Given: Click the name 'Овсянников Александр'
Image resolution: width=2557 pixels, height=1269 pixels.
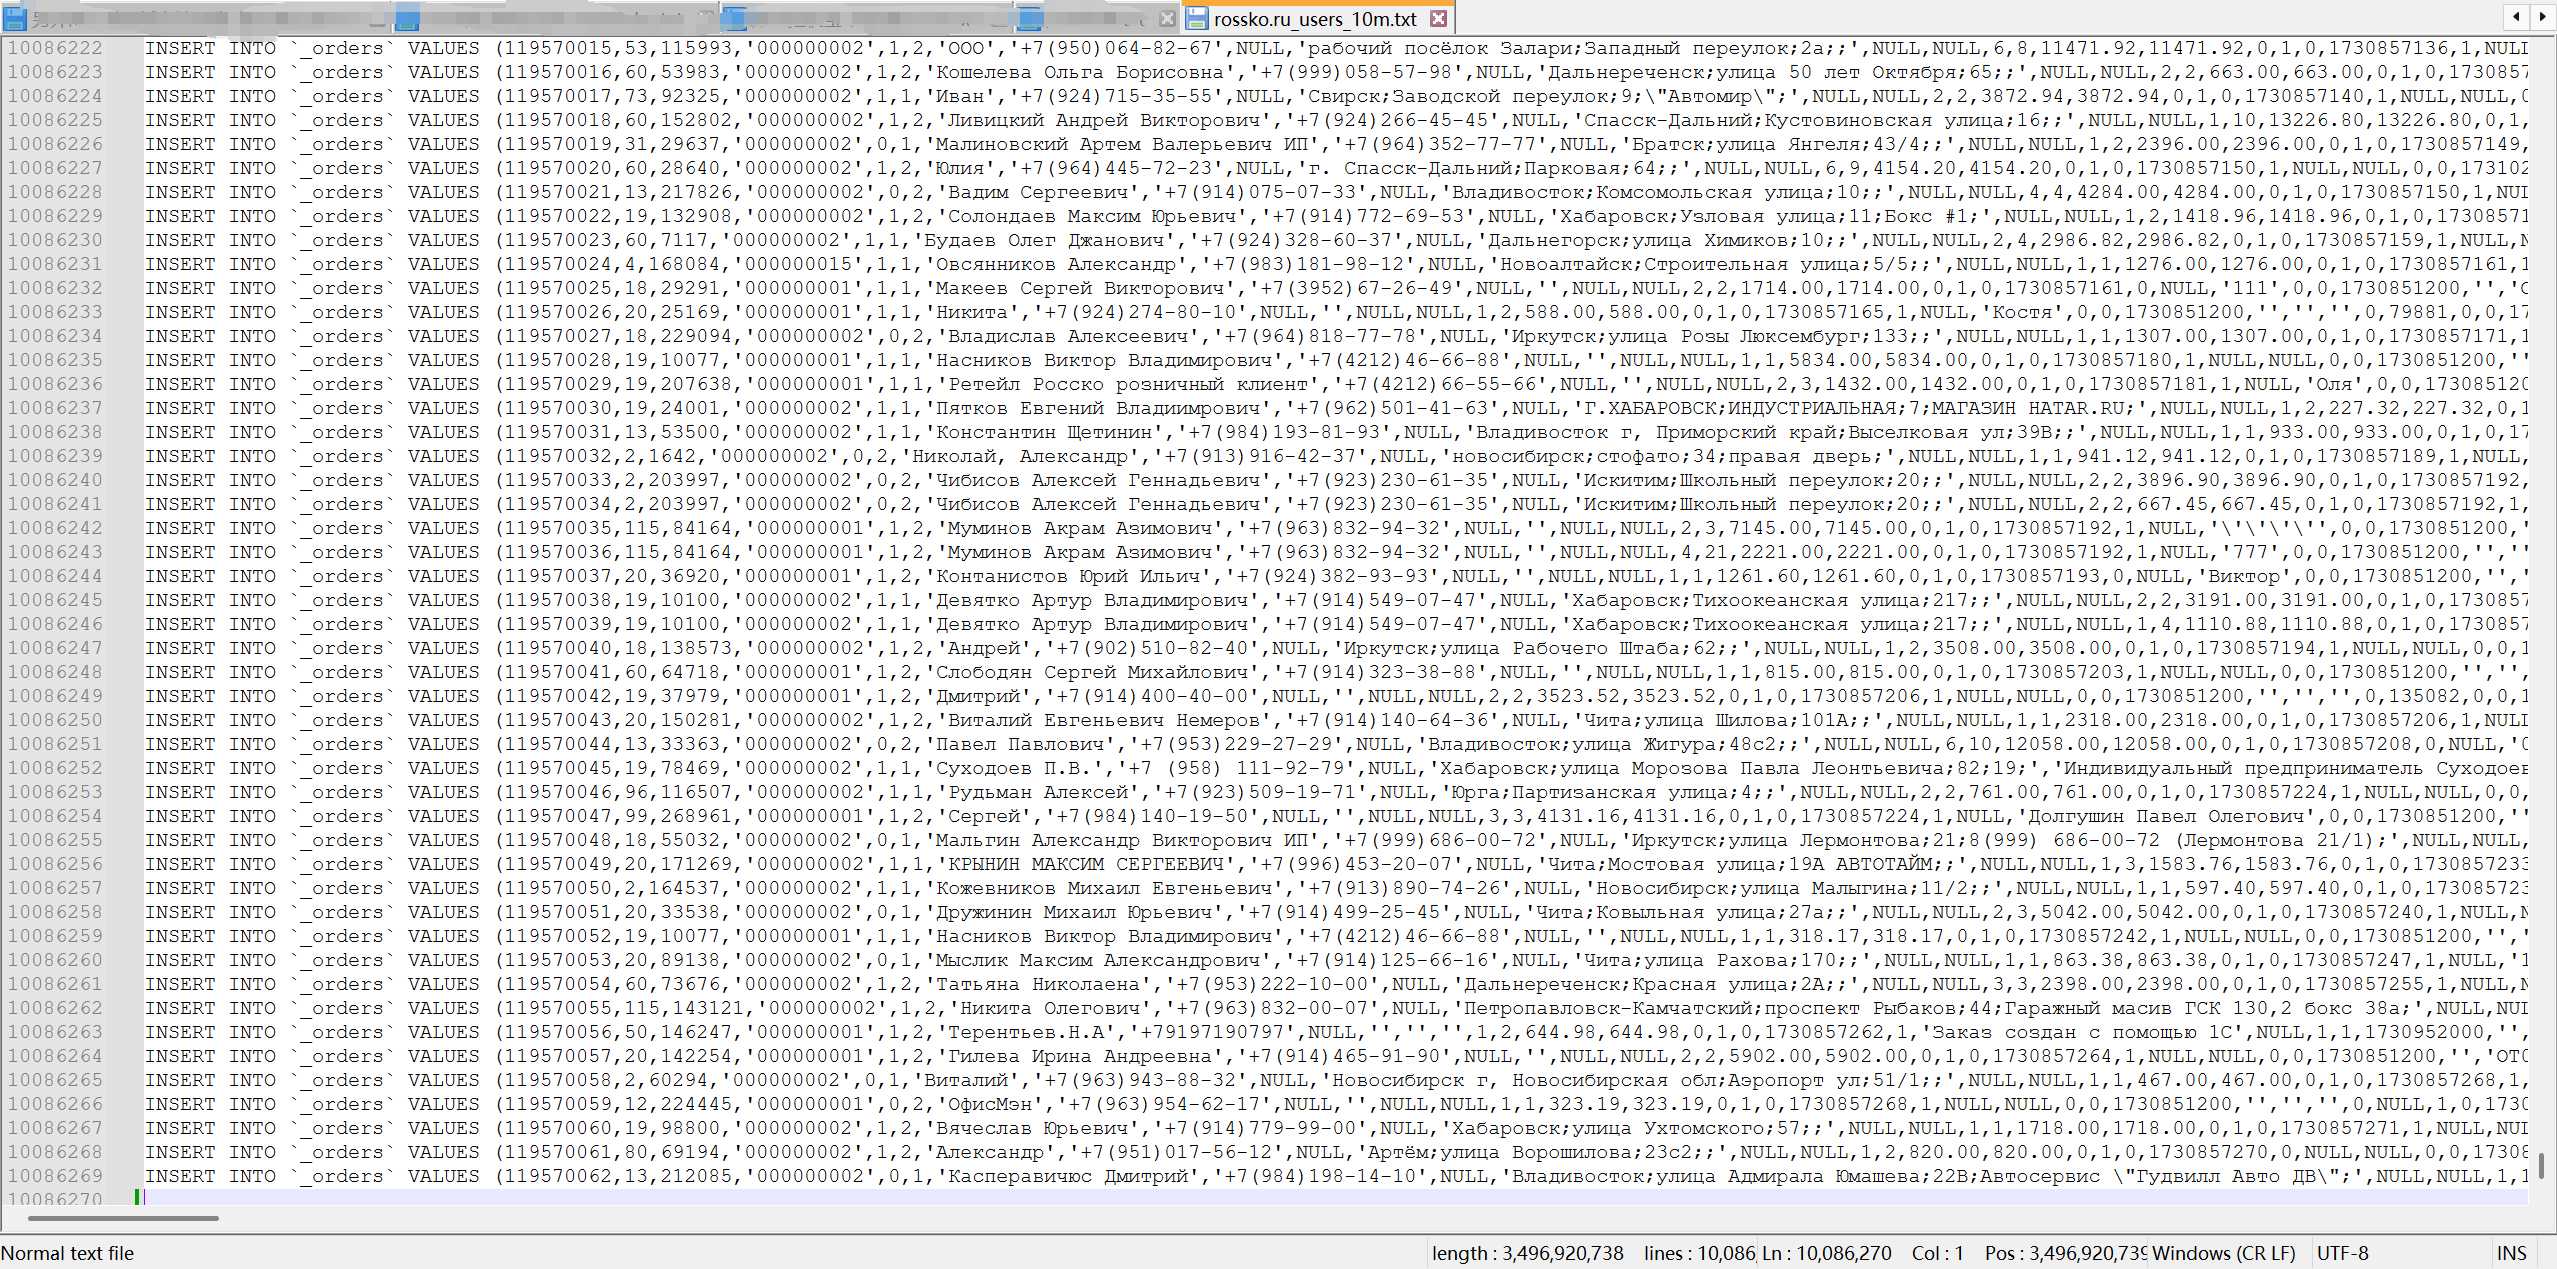Looking at the screenshot, I should coord(1055,264).
